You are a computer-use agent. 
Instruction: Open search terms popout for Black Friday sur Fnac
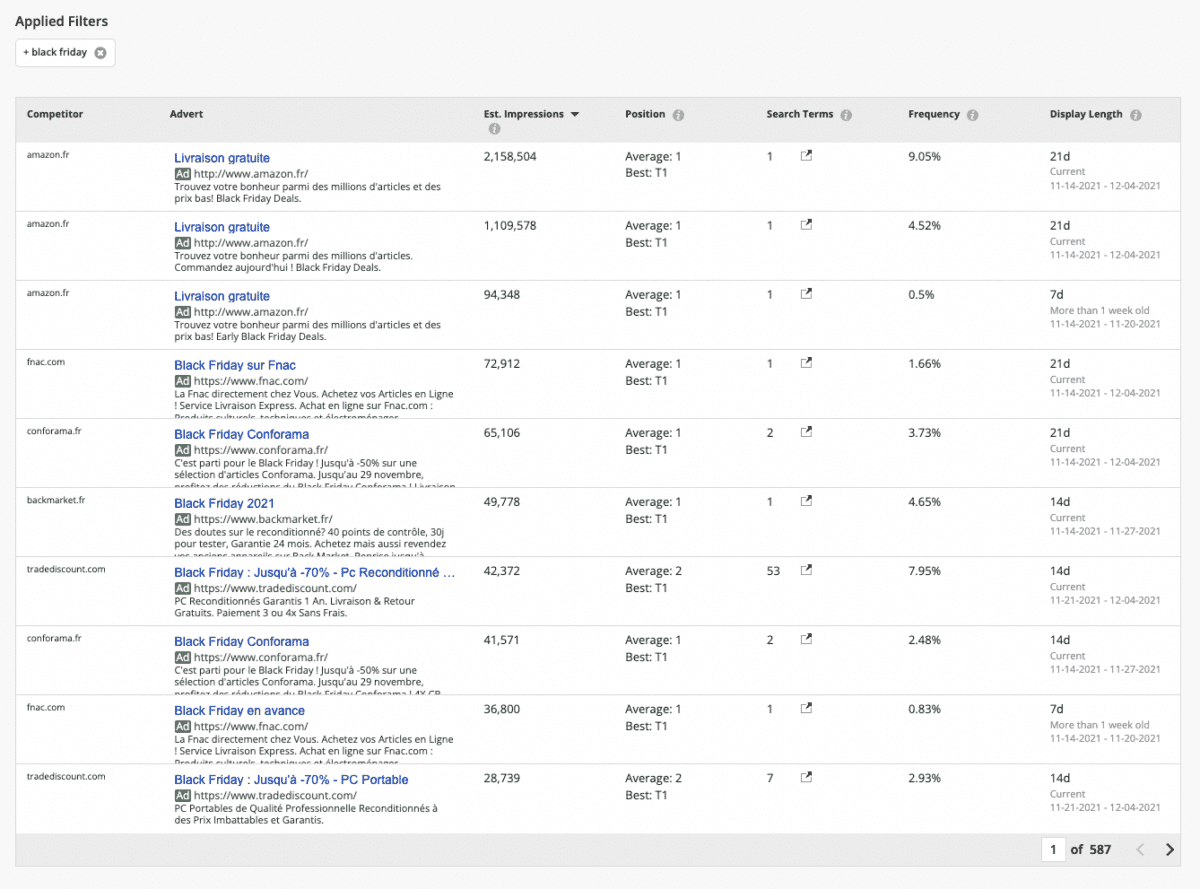tap(806, 363)
